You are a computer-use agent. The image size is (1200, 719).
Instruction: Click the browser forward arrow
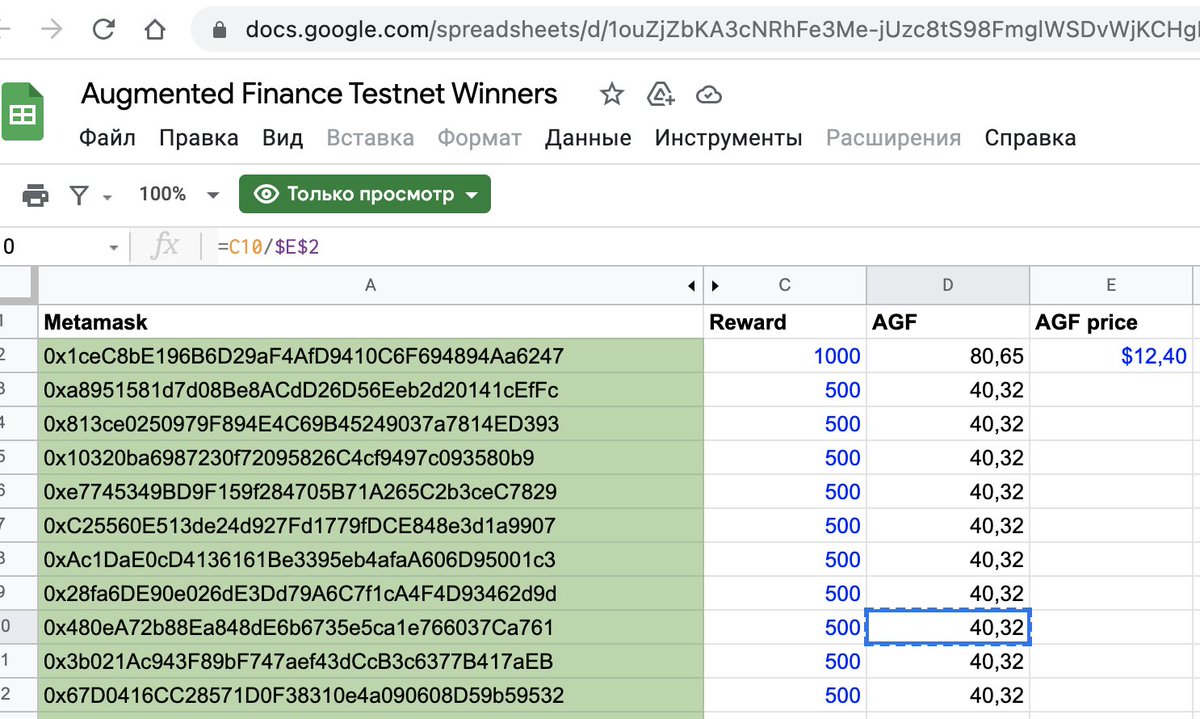(x=50, y=28)
